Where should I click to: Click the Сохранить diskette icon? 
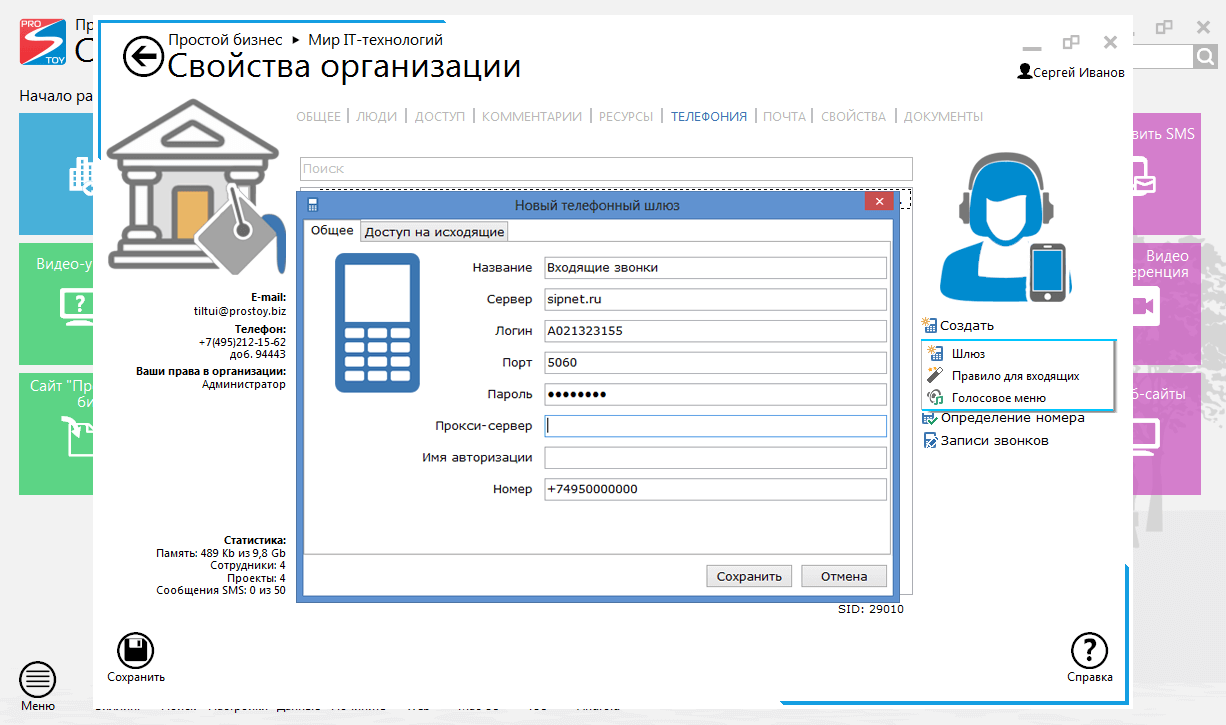[x=135, y=651]
